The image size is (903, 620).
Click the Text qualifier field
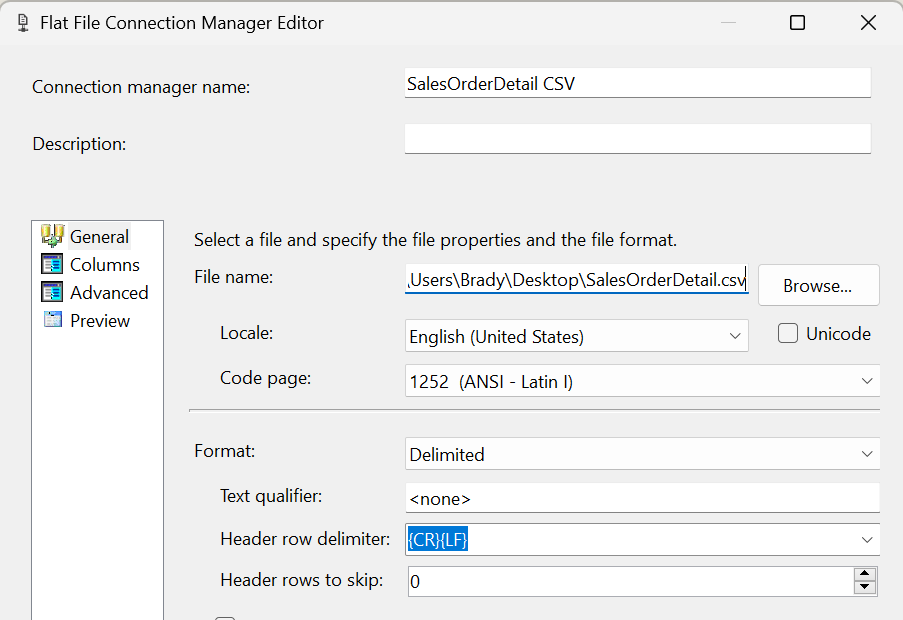(642, 498)
